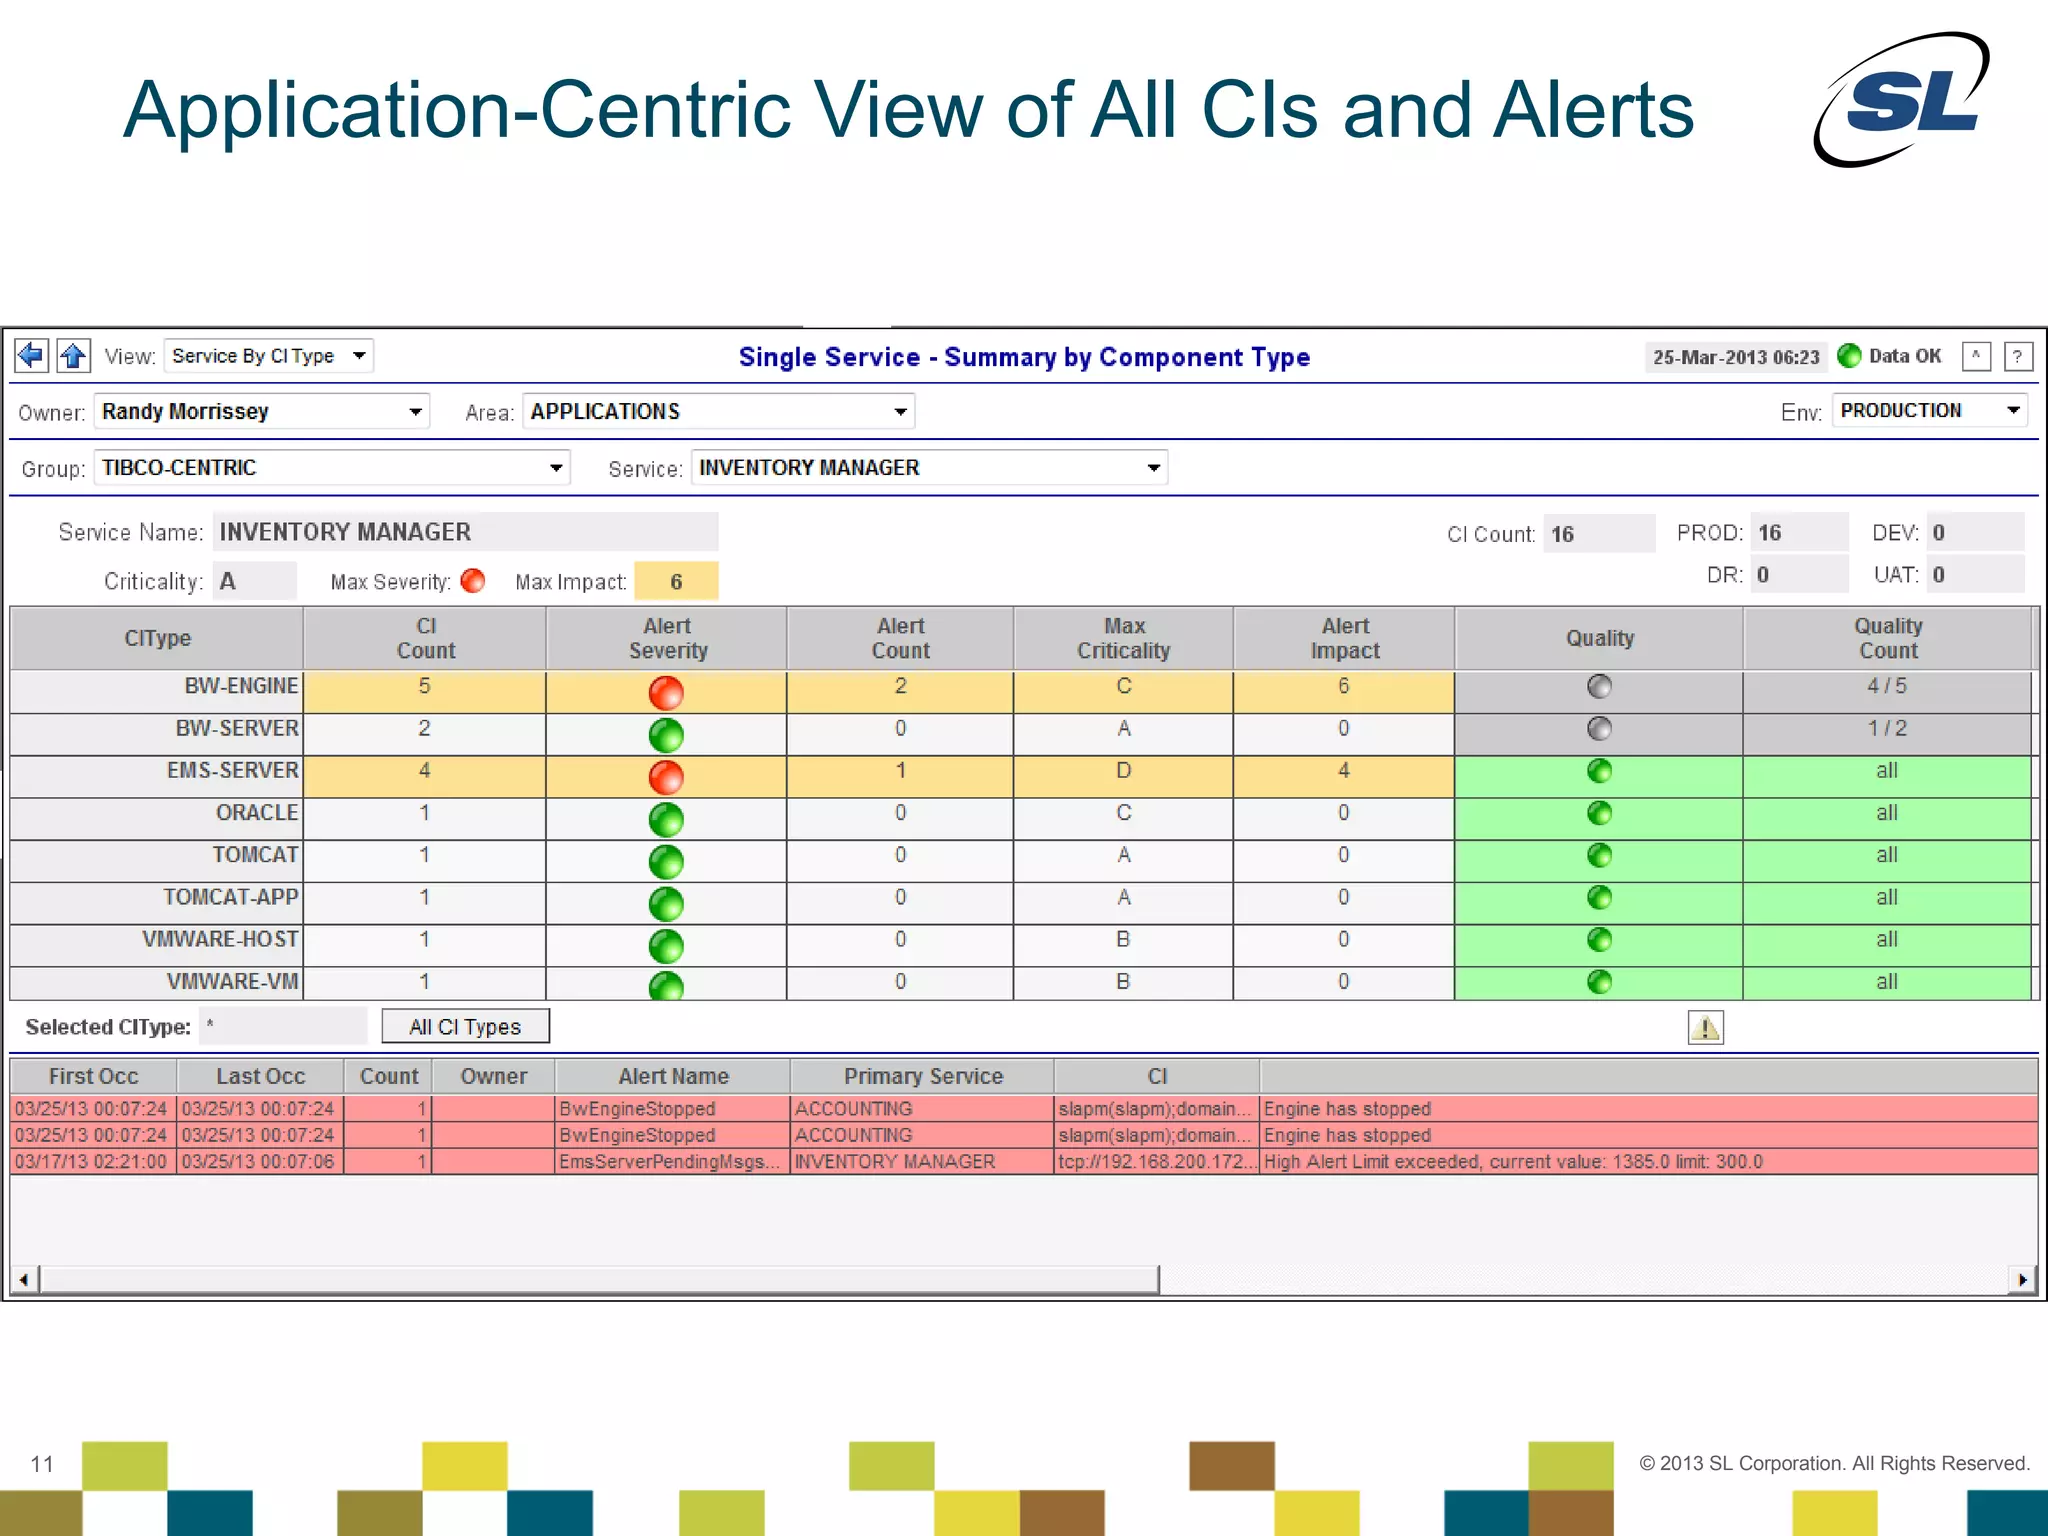Open the View Service By CI Type dropdown
Viewport: 2048px width, 1536px height.
click(268, 356)
